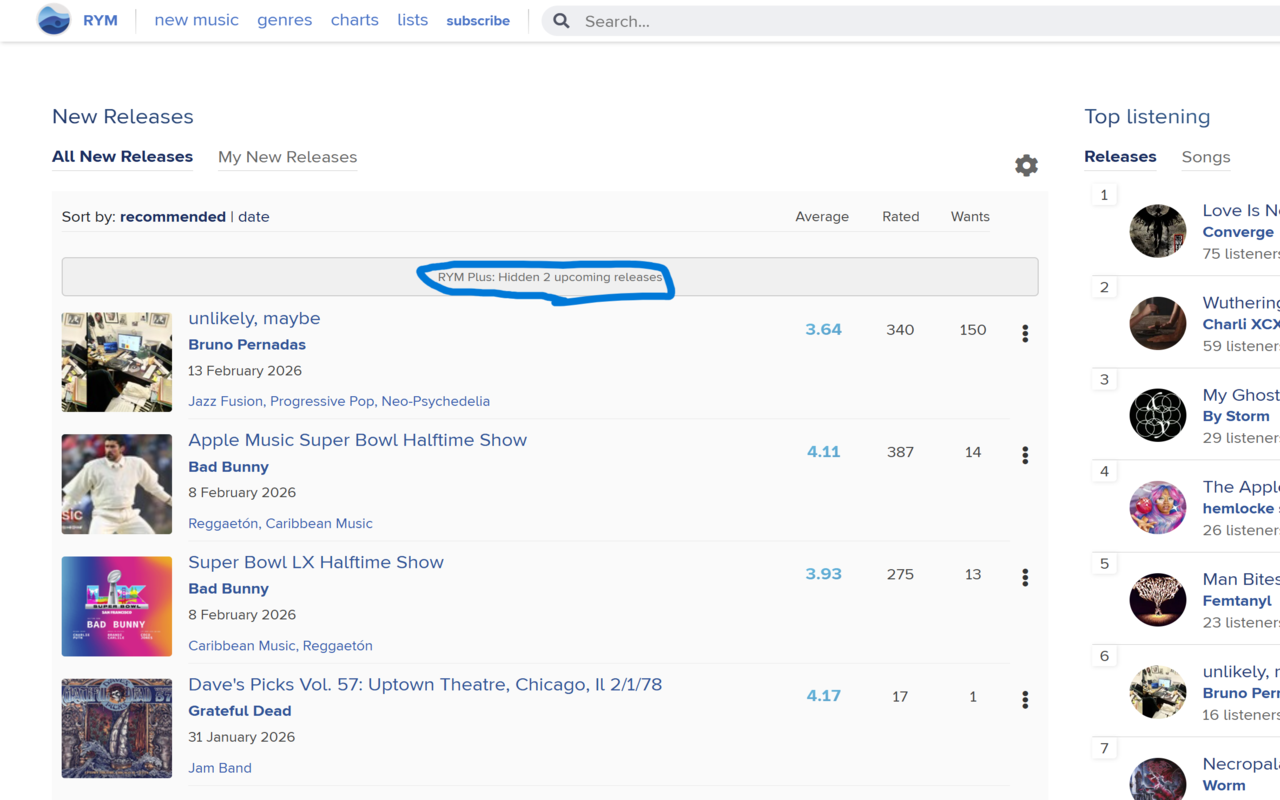
Task: Click the RYM wave logo icon
Action: 54,20
